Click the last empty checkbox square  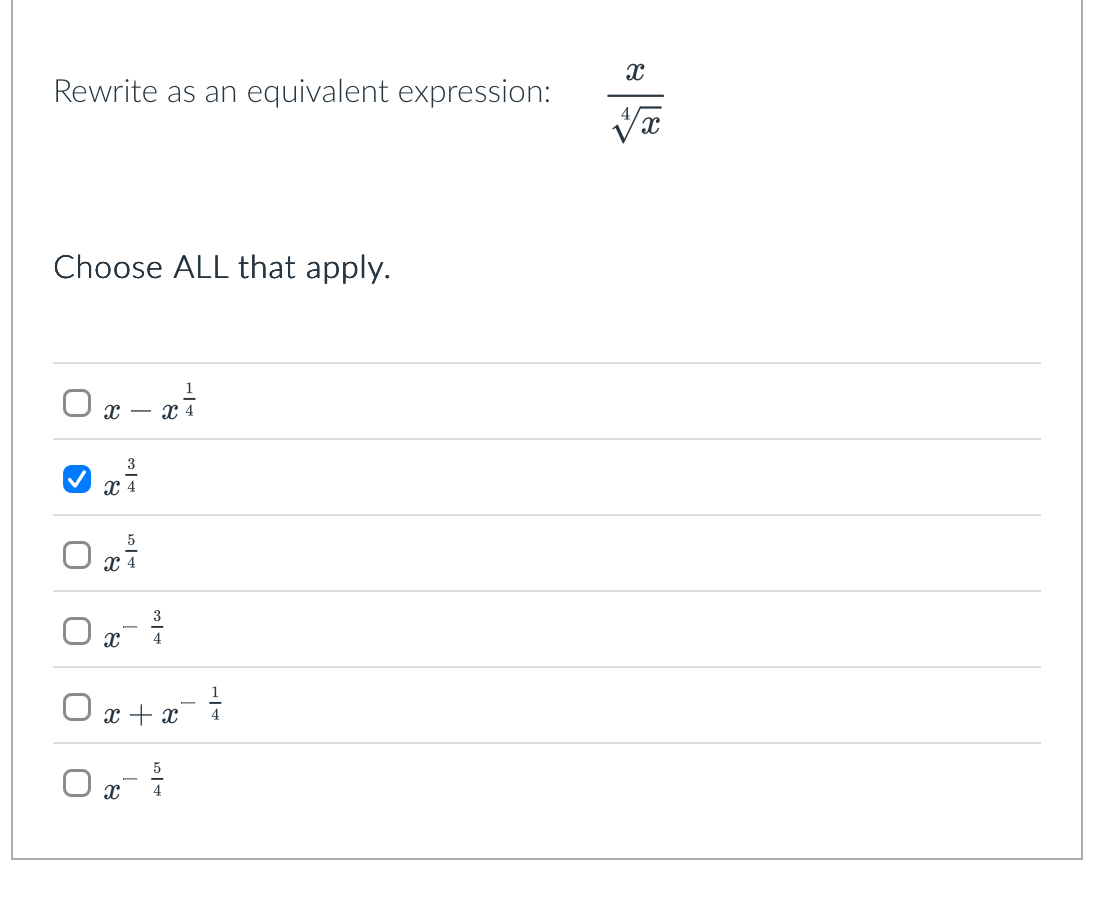point(76,782)
